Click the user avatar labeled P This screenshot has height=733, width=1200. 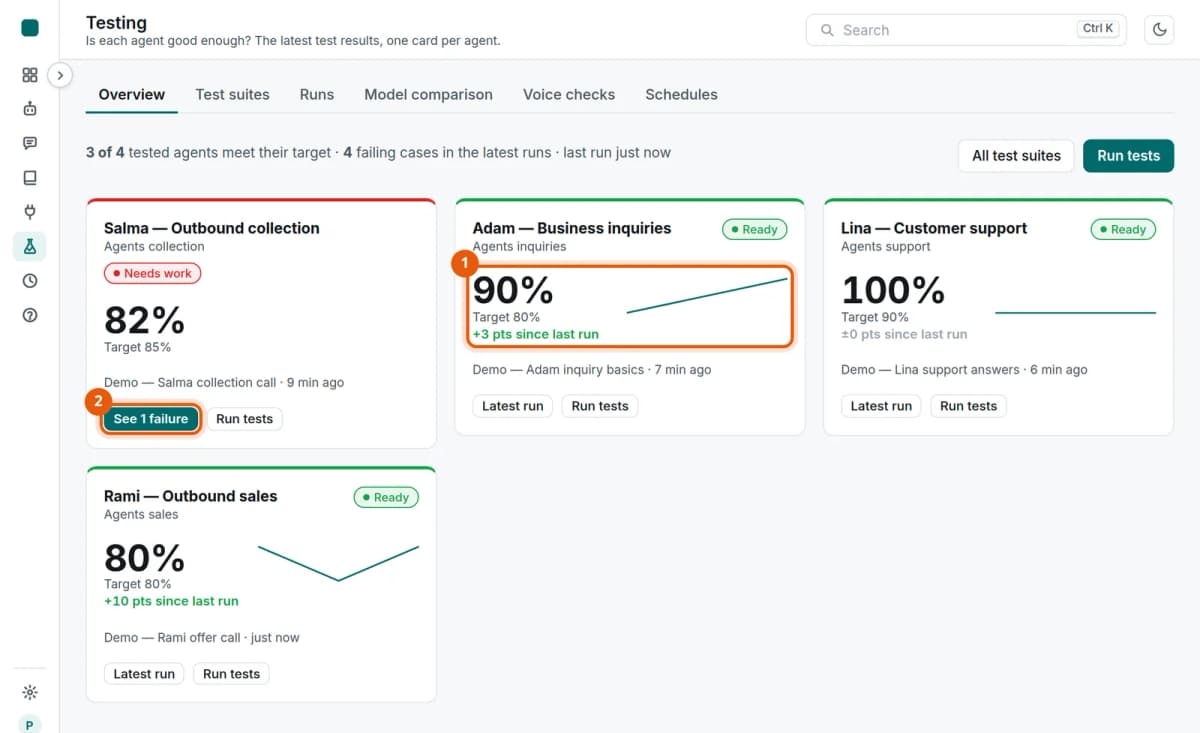30,725
